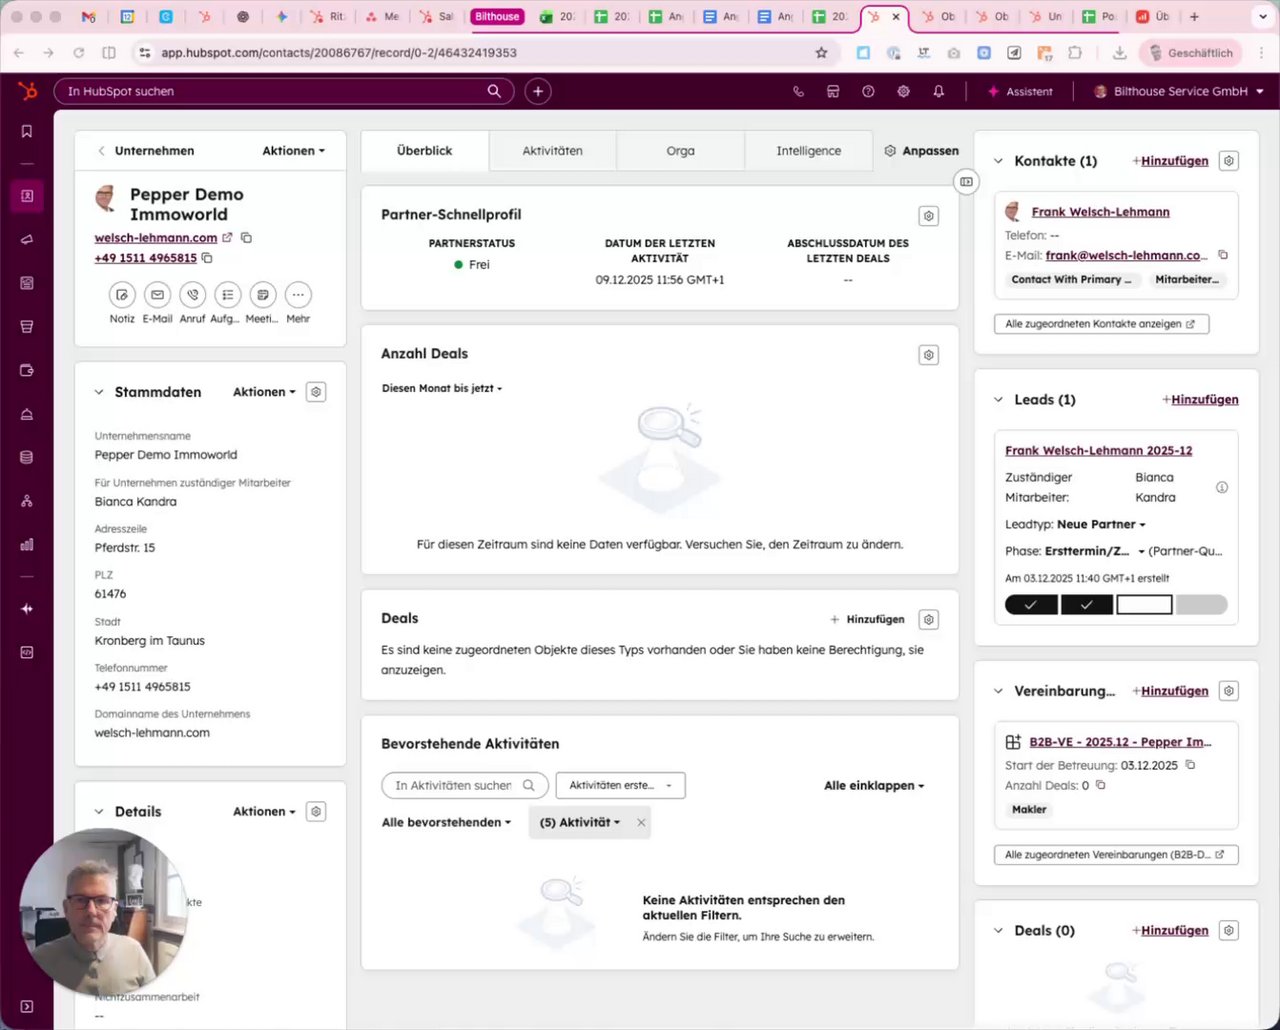Switch to the Aktivitäten tab
1280x1030 pixels.
[552, 151]
